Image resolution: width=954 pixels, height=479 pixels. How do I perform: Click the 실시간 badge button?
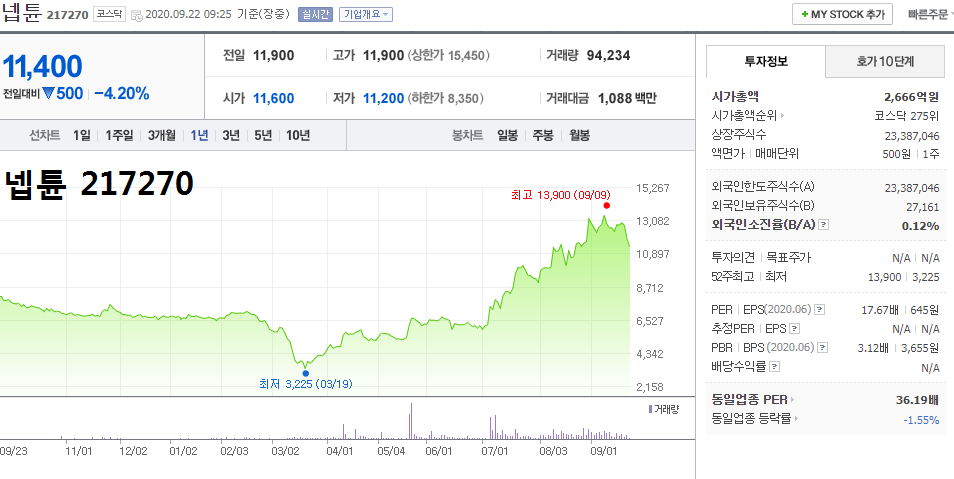(x=315, y=14)
